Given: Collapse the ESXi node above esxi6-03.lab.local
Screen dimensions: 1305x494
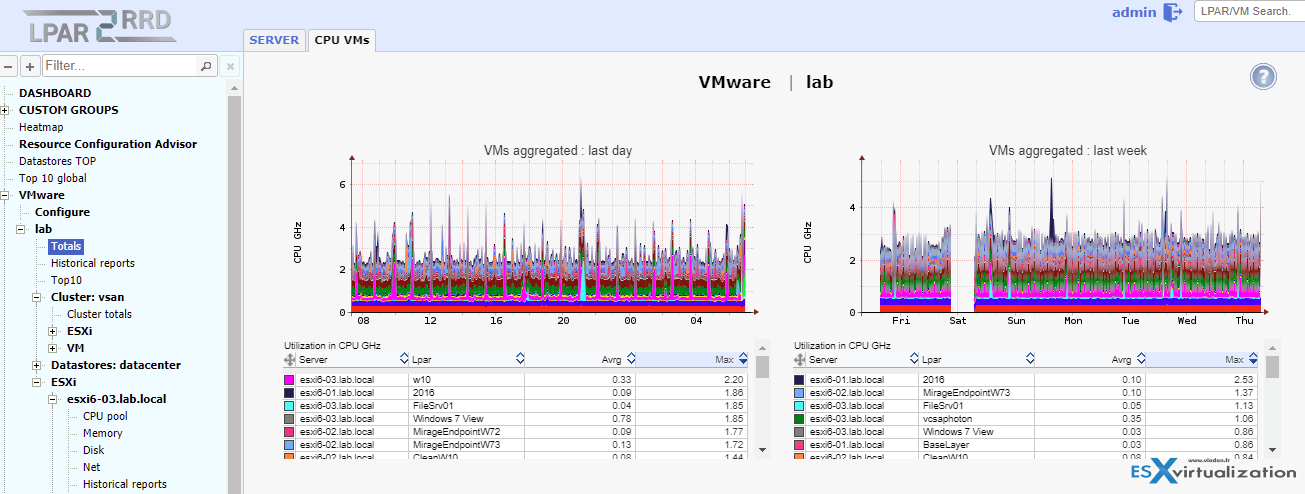Looking at the screenshot, I should (x=37, y=382).
